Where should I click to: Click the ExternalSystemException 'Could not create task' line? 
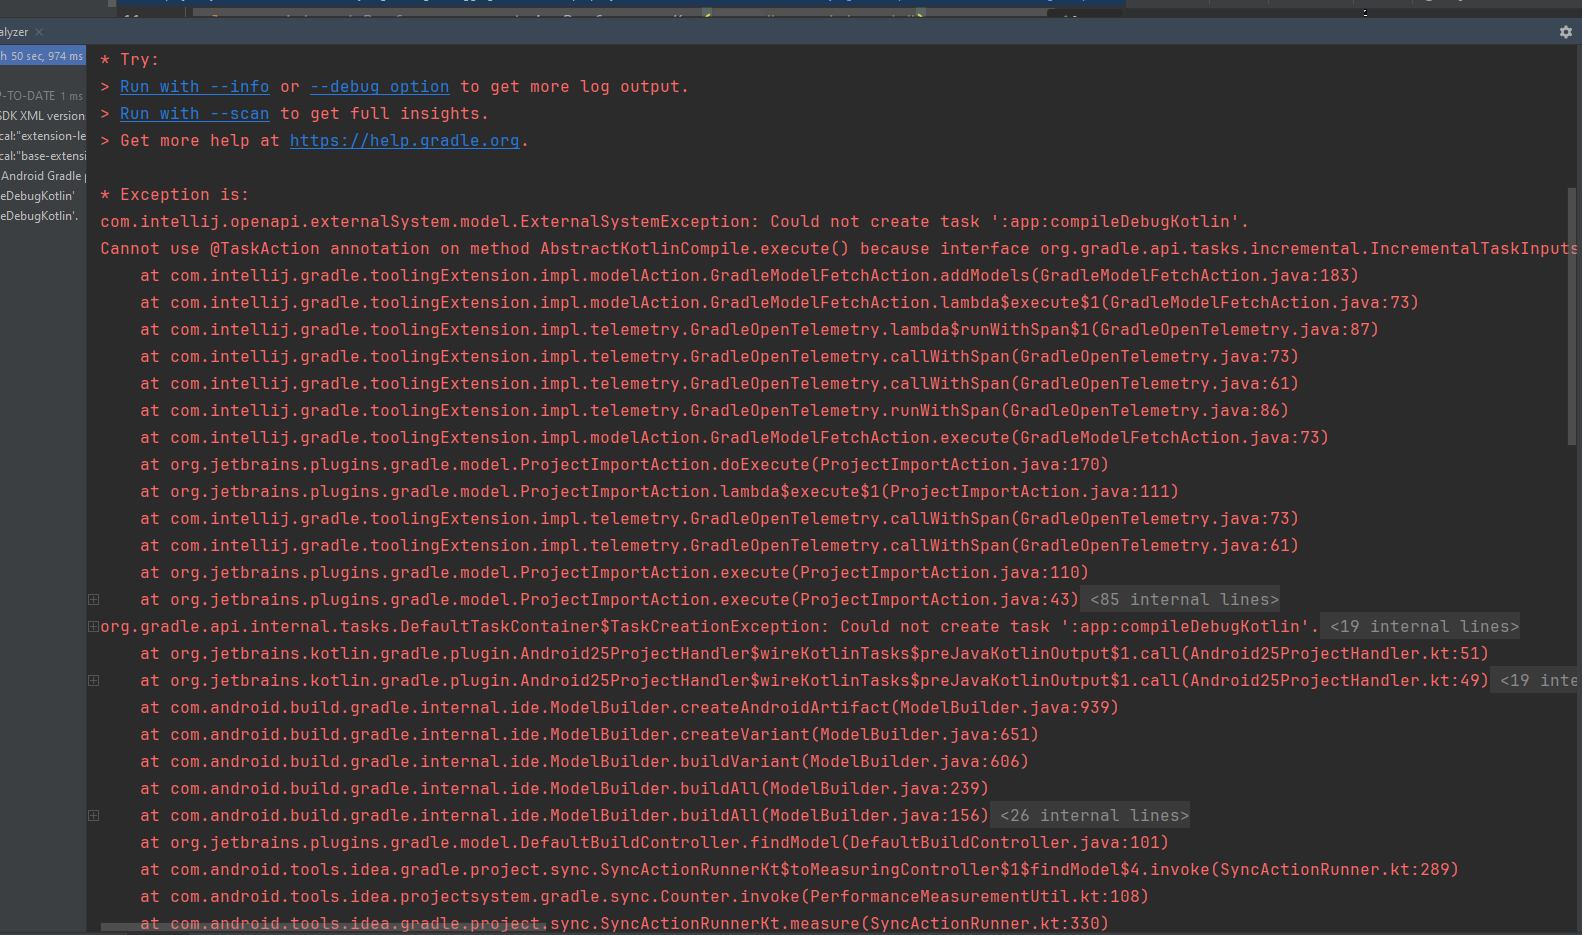coord(674,222)
